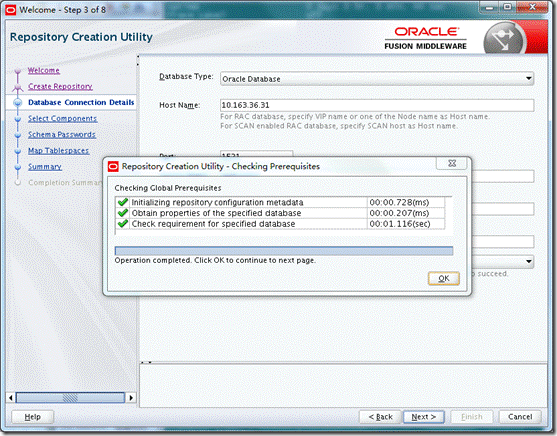Viewport: 557px width, 436px height.
Task: Open the Select Components step link
Action: 62,118
